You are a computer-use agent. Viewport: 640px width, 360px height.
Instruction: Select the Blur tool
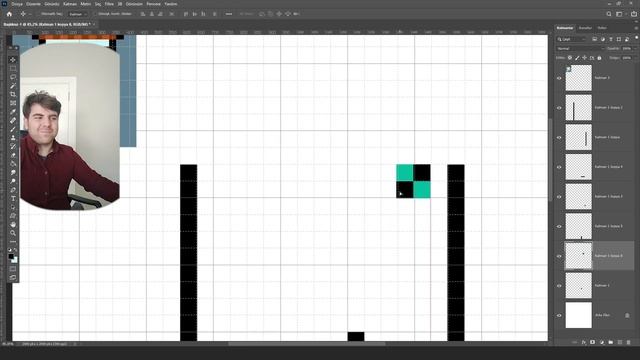coord(13,172)
